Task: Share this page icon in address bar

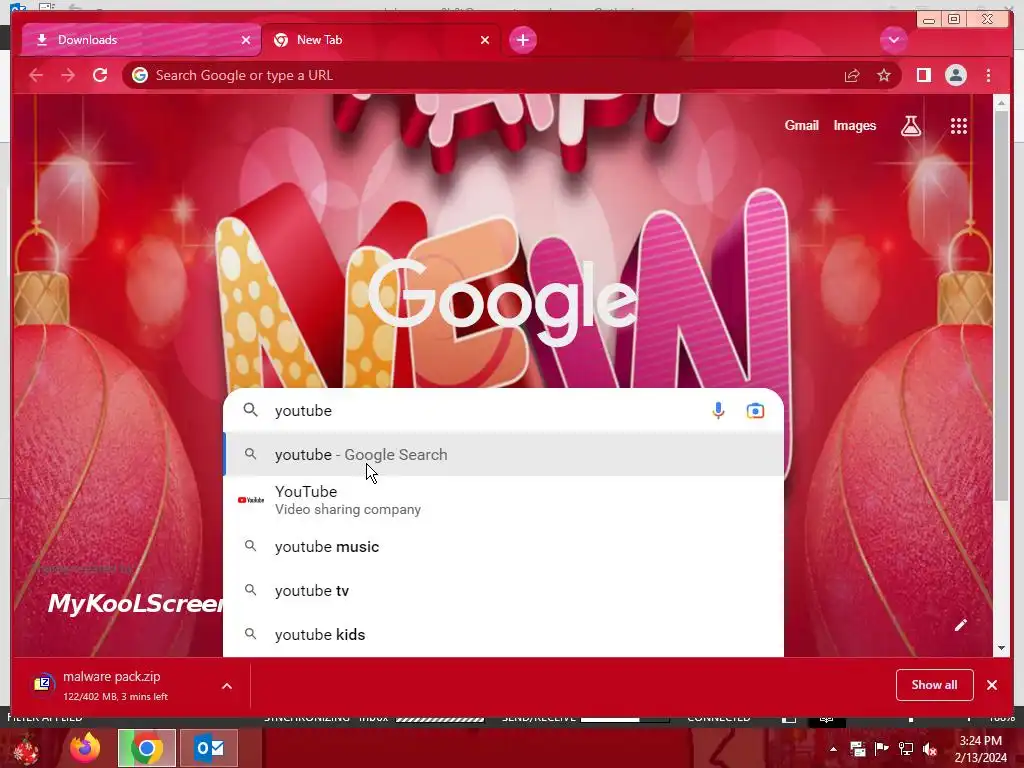Action: point(852,76)
